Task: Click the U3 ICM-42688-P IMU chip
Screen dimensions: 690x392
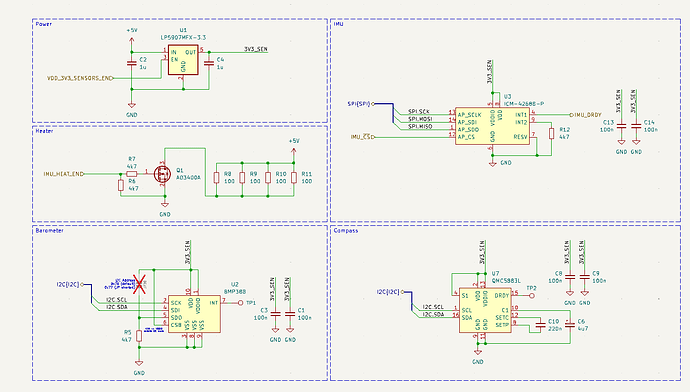Action: click(492, 126)
